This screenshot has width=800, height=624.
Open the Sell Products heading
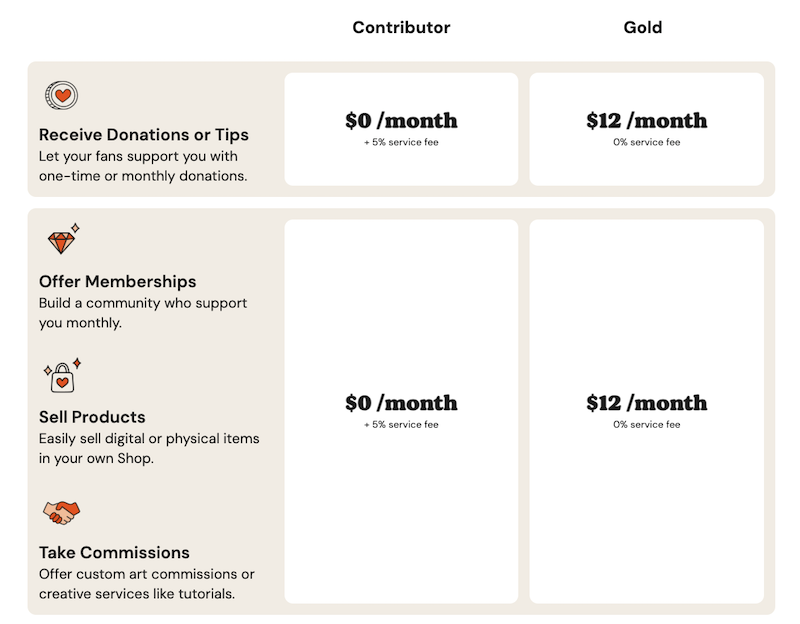pyautogui.click(x=92, y=417)
